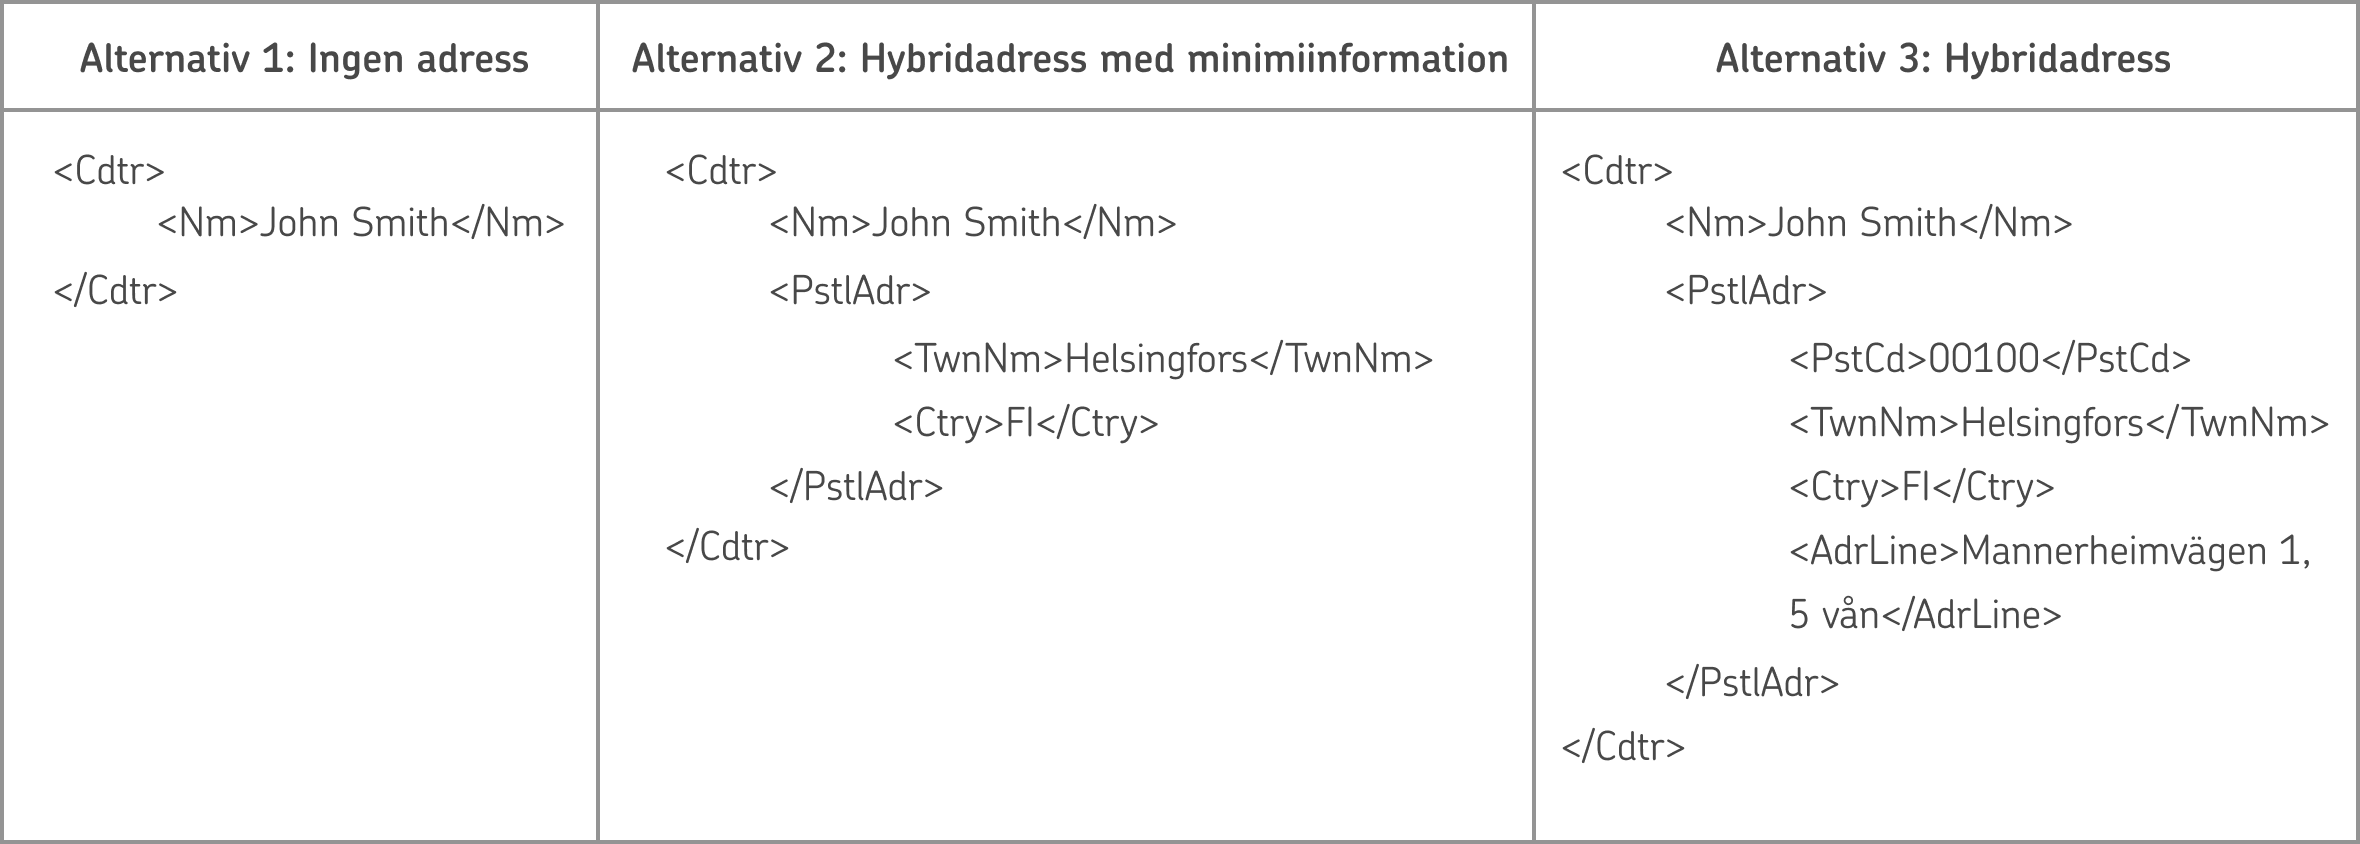The width and height of the screenshot is (2360, 844).
Task: Click the opening Cdtr tag in Alternativ 2
Action: pyautogui.click(x=721, y=171)
